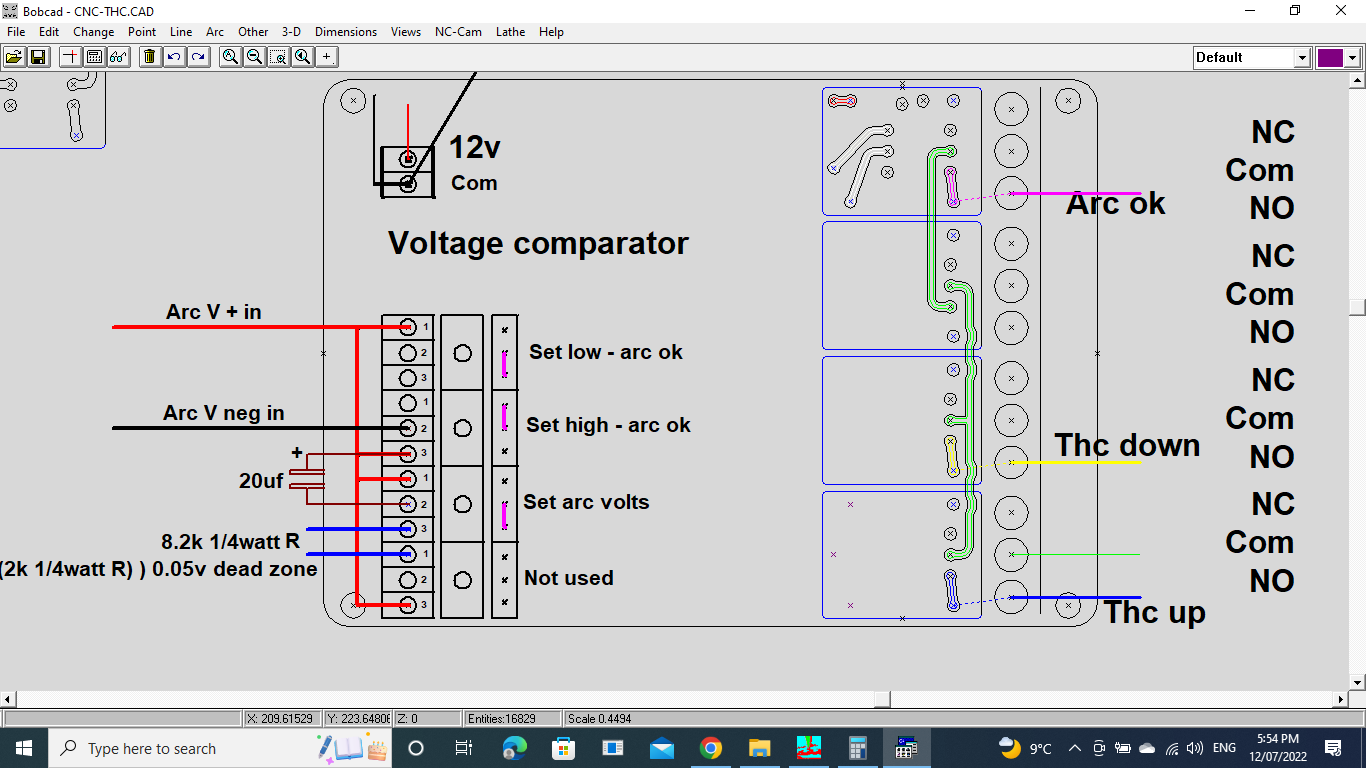Viewport: 1366px width, 768px height.
Task: Click the '8.2k 1/4watt R' label
Action: (x=230, y=542)
